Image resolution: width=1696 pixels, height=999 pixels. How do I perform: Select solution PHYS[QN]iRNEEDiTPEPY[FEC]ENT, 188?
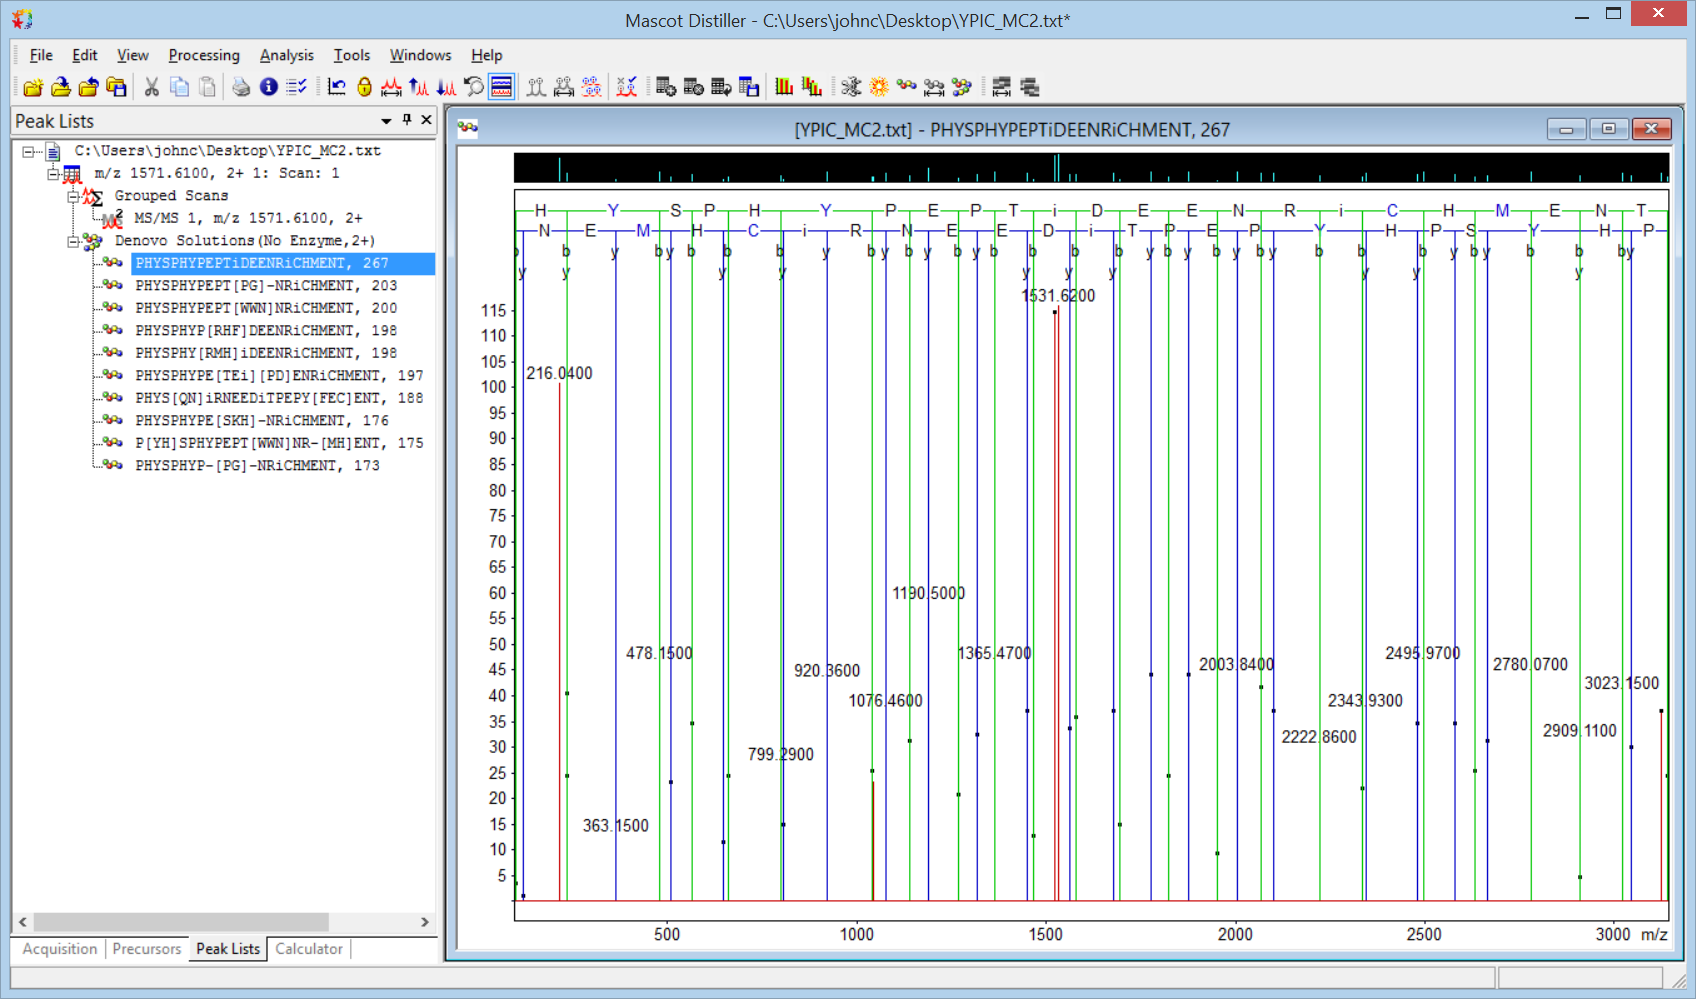[279, 398]
